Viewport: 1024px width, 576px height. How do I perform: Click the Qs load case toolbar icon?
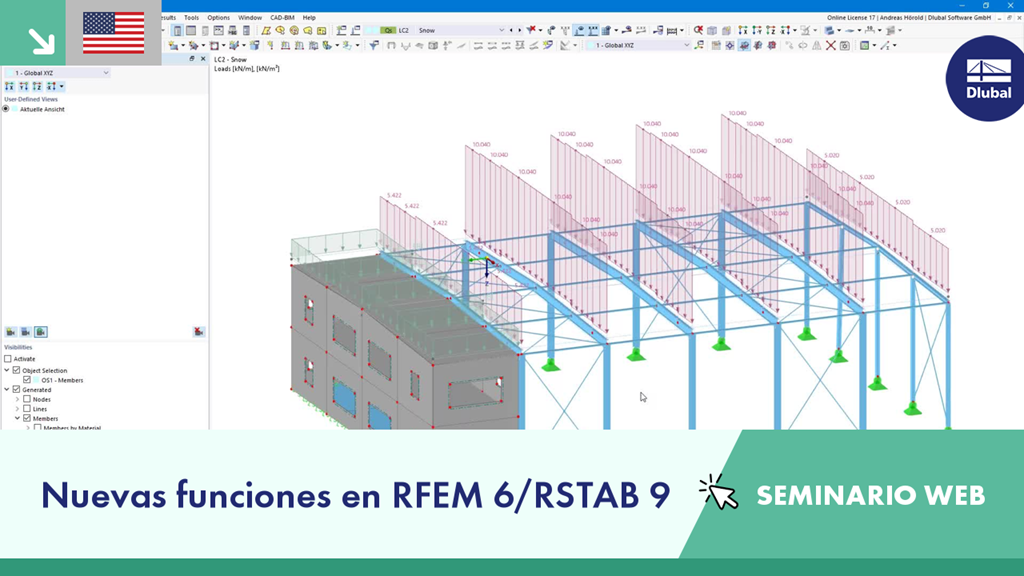(387, 30)
